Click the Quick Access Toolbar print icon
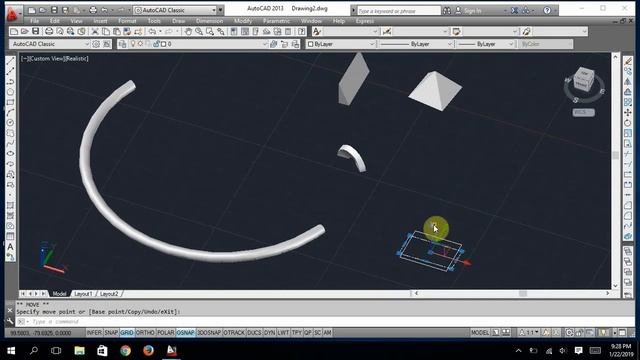This screenshot has width=640, height=360. coord(93,10)
